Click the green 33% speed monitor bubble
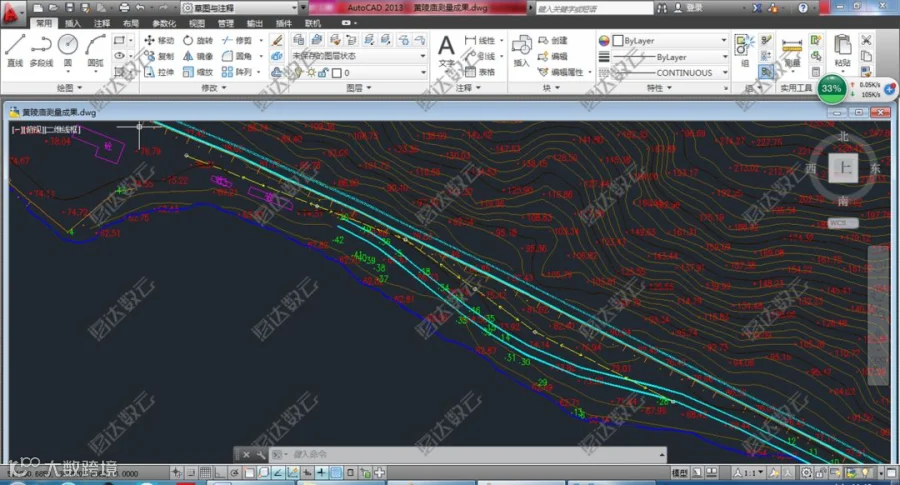This screenshot has height=485, width=900. click(831, 88)
